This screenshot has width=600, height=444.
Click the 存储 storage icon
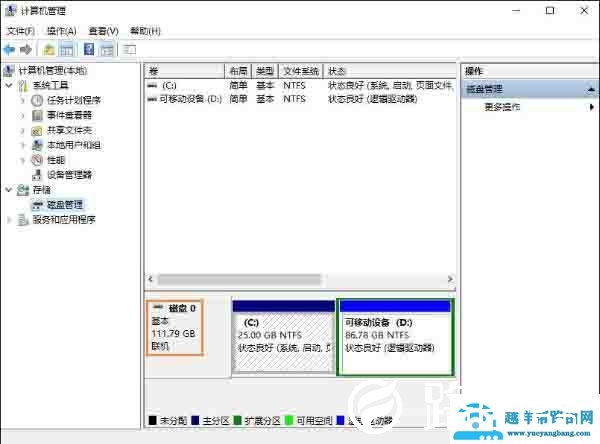coord(23,190)
